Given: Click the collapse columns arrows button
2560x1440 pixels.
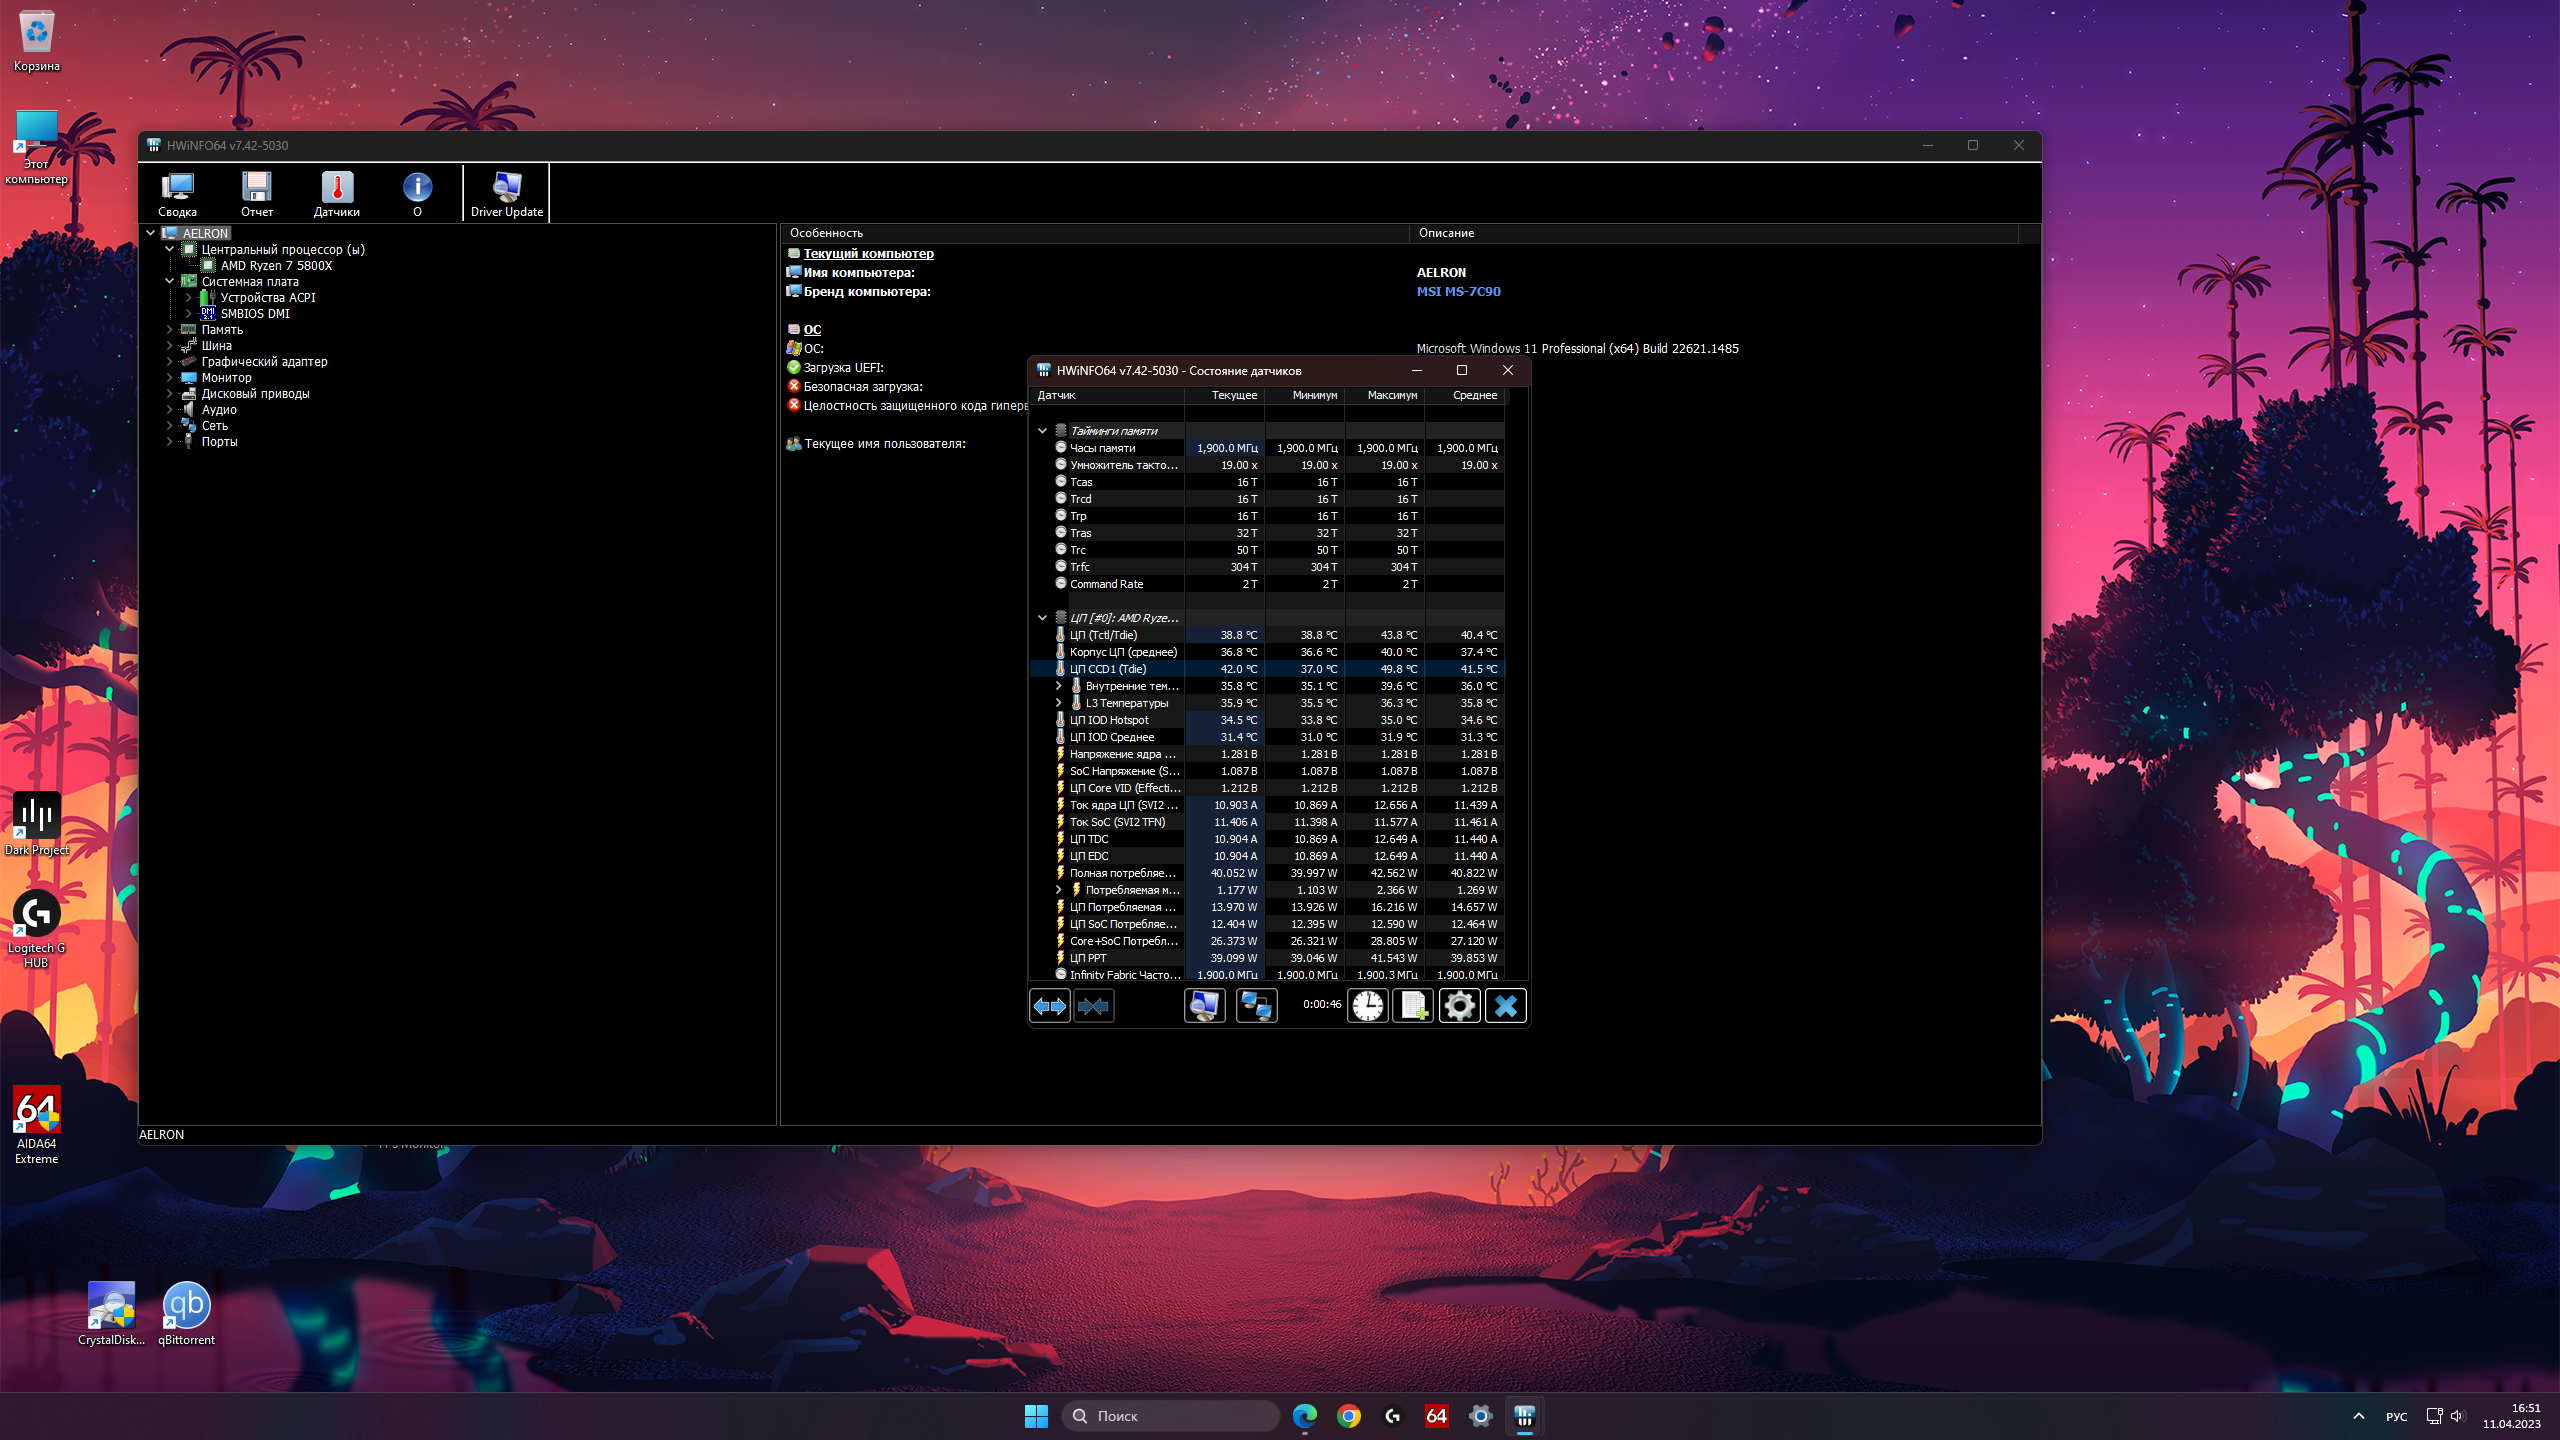Looking at the screenshot, I should [1093, 1006].
